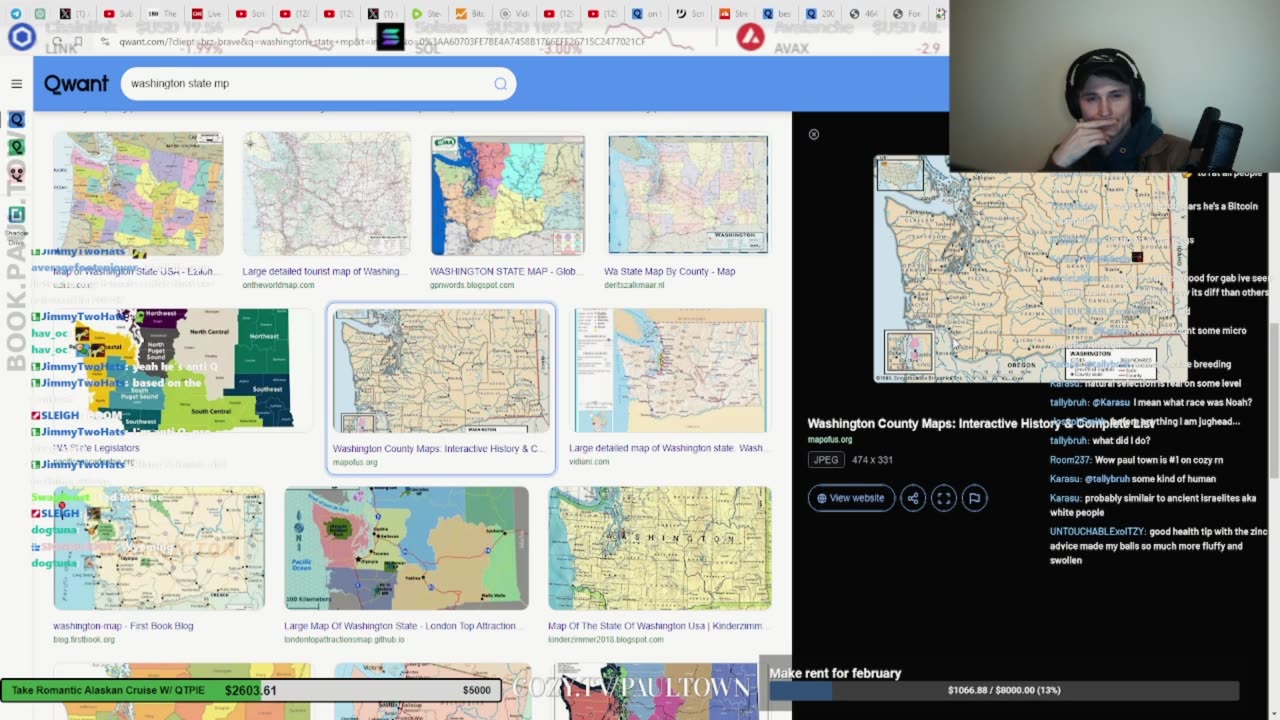Click the View website button
The image size is (1280, 720).
coord(851,498)
